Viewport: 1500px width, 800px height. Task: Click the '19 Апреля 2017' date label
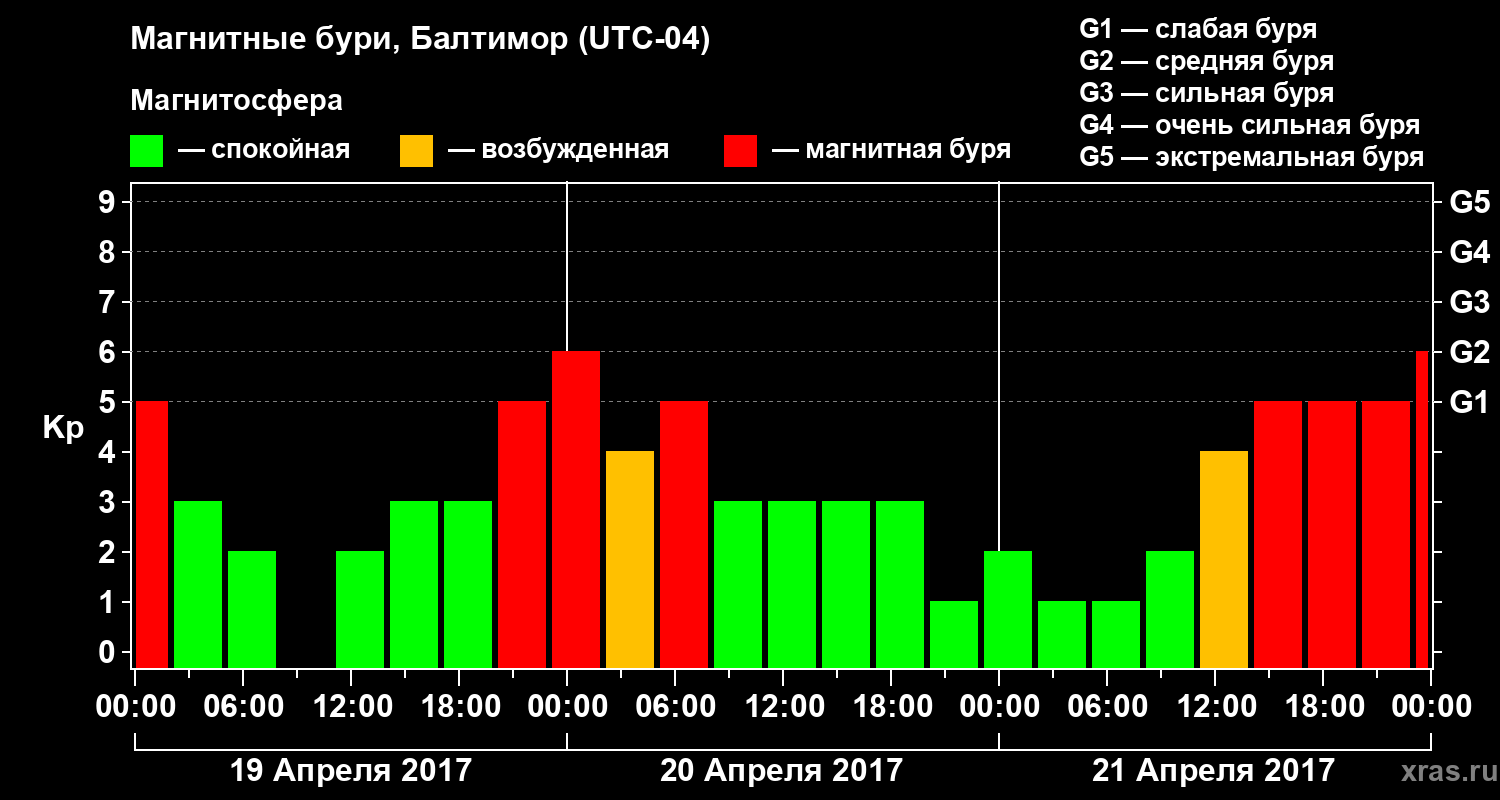tap(351, 771)
